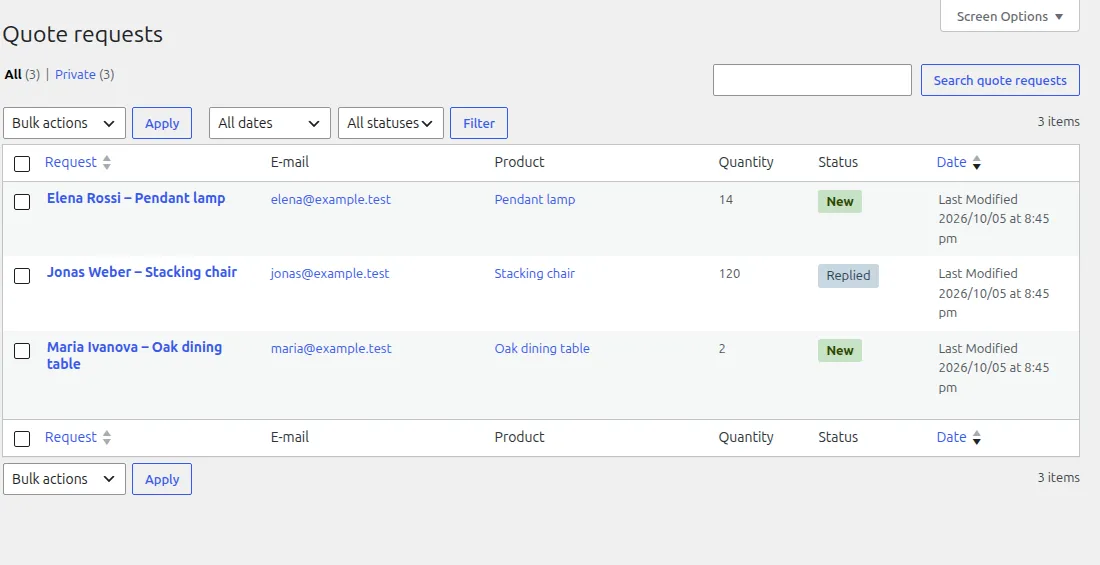This screenshot has width=1100, height=565.
Task: Click the maria@example.test email link
Action: pyautogui.click(x=331, y=348)
